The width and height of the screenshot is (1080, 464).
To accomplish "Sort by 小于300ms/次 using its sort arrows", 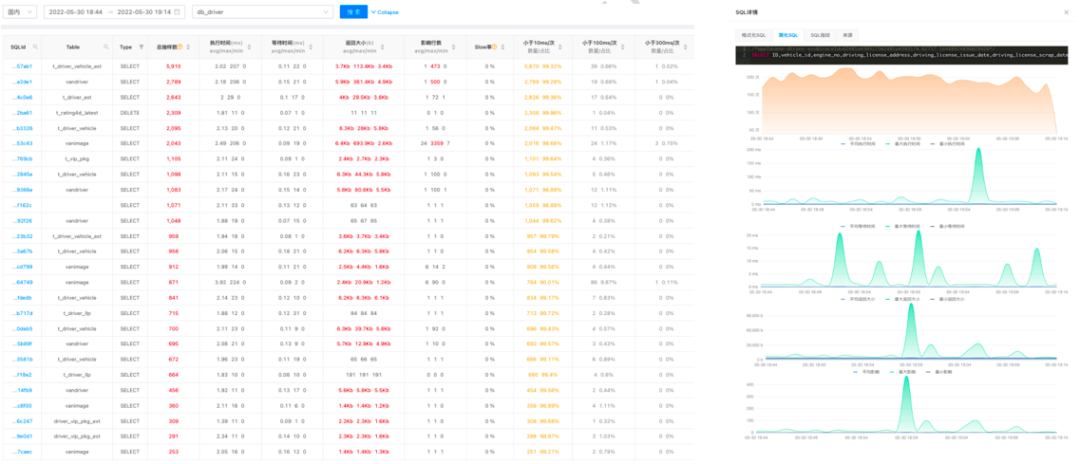I will click(x=683, y=47).
